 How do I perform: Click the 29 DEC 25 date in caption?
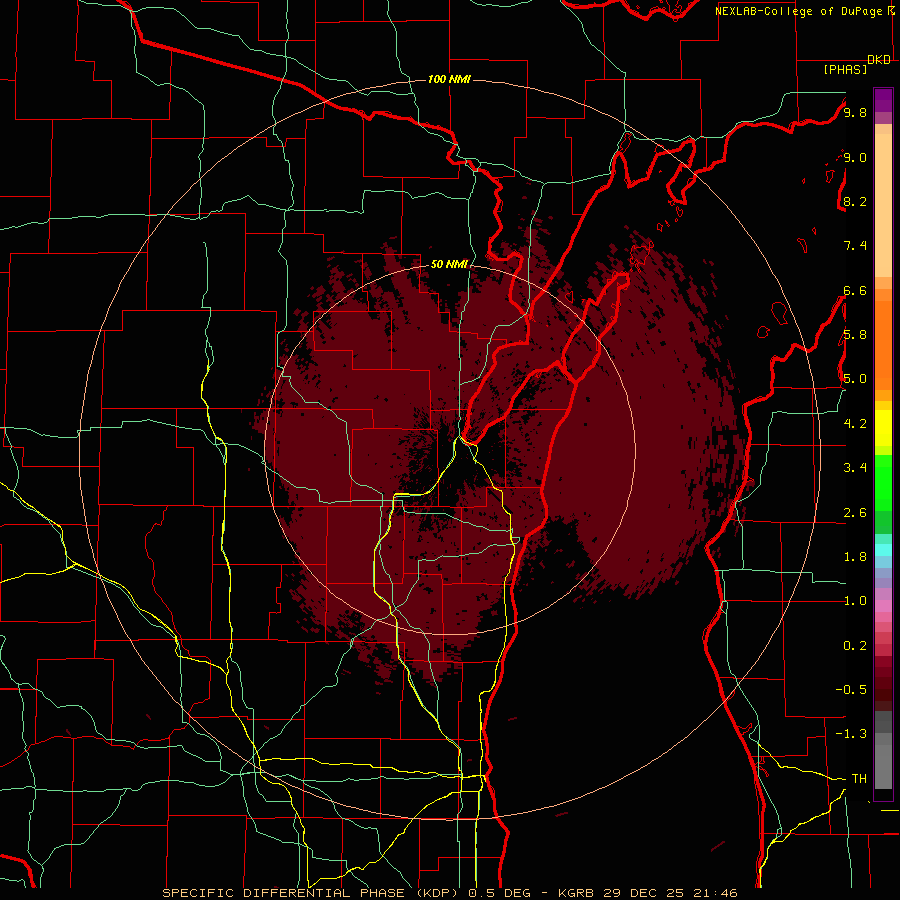click(x=645, y=893)
